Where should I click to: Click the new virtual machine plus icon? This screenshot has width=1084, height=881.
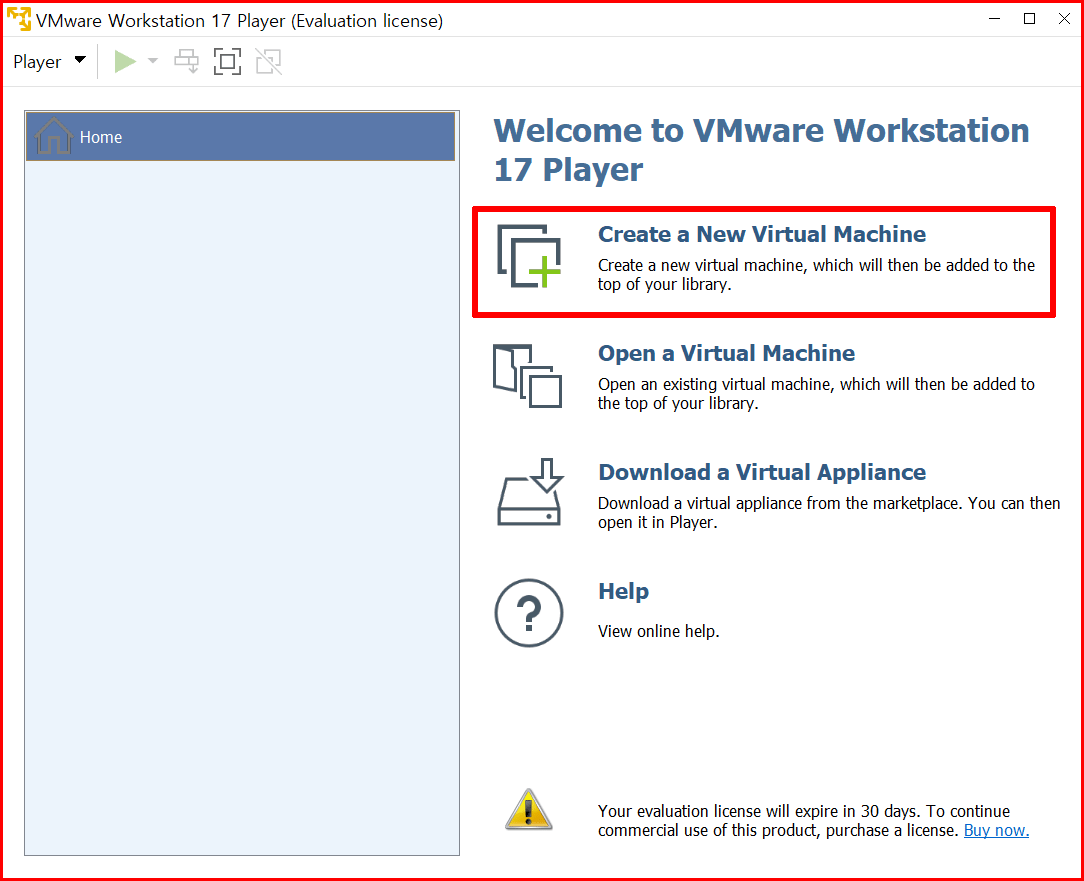click(529, 256)
